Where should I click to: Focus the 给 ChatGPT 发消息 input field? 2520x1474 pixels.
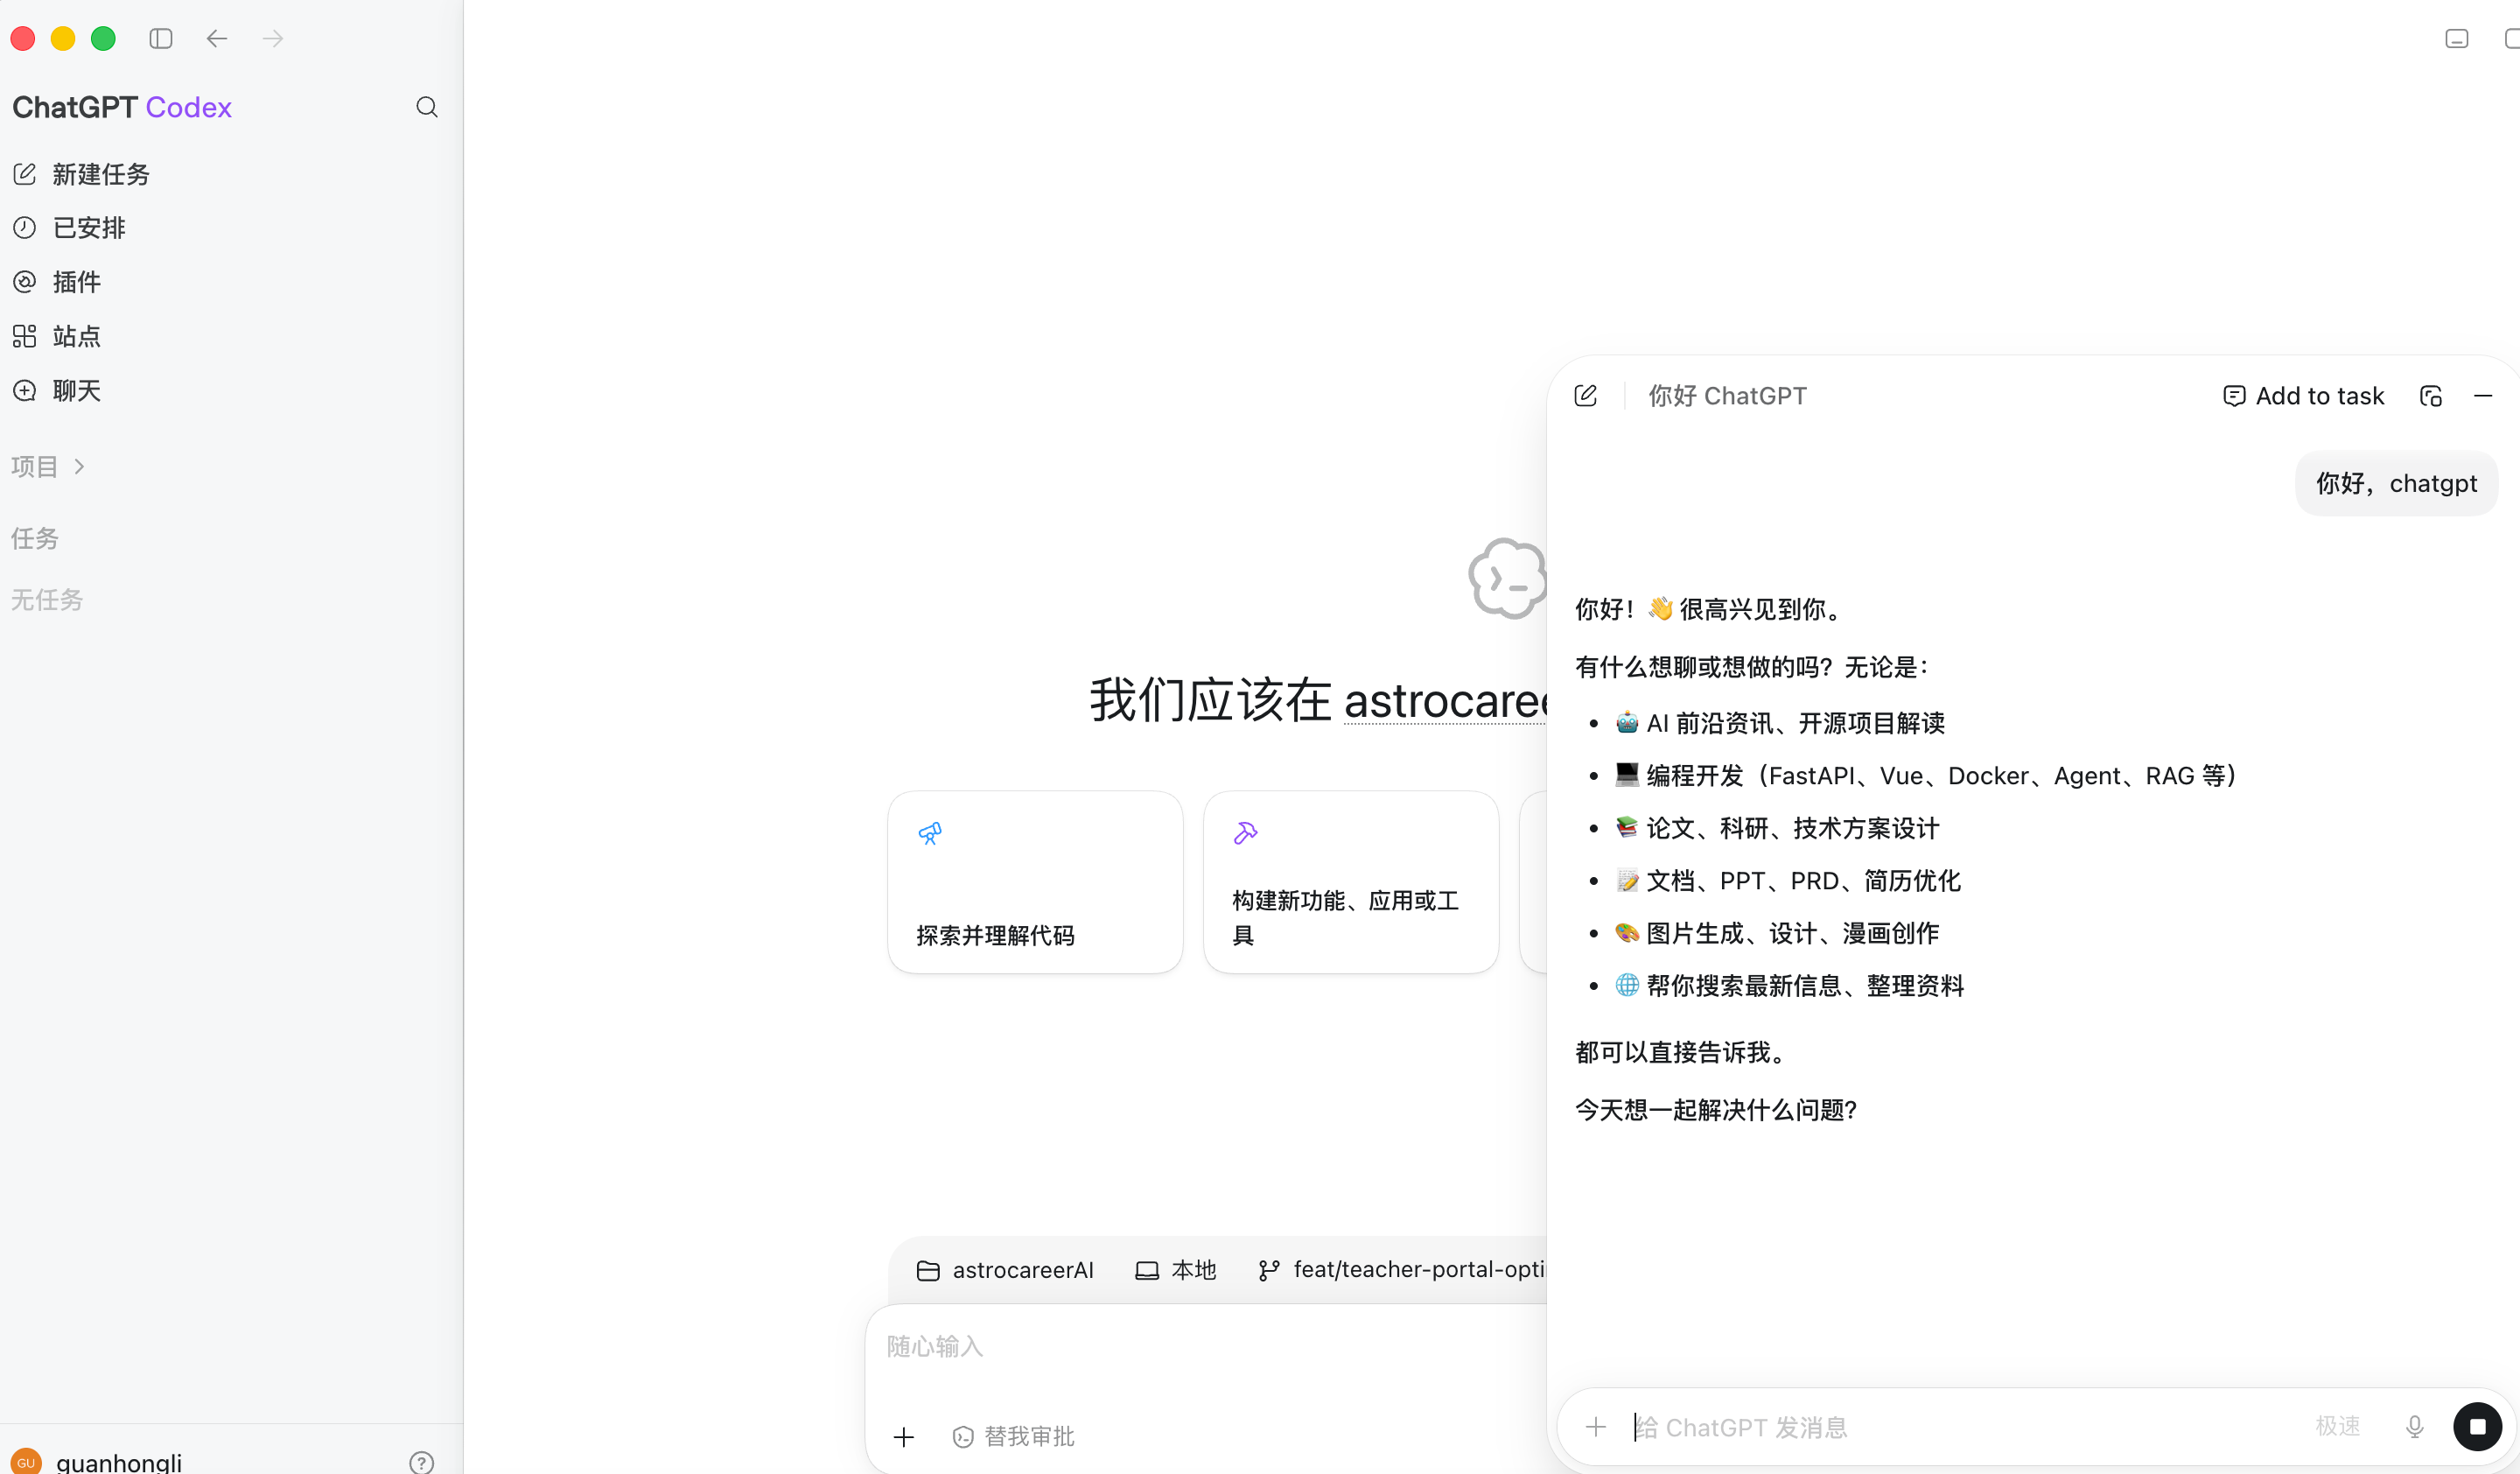click(1960, 1427)
